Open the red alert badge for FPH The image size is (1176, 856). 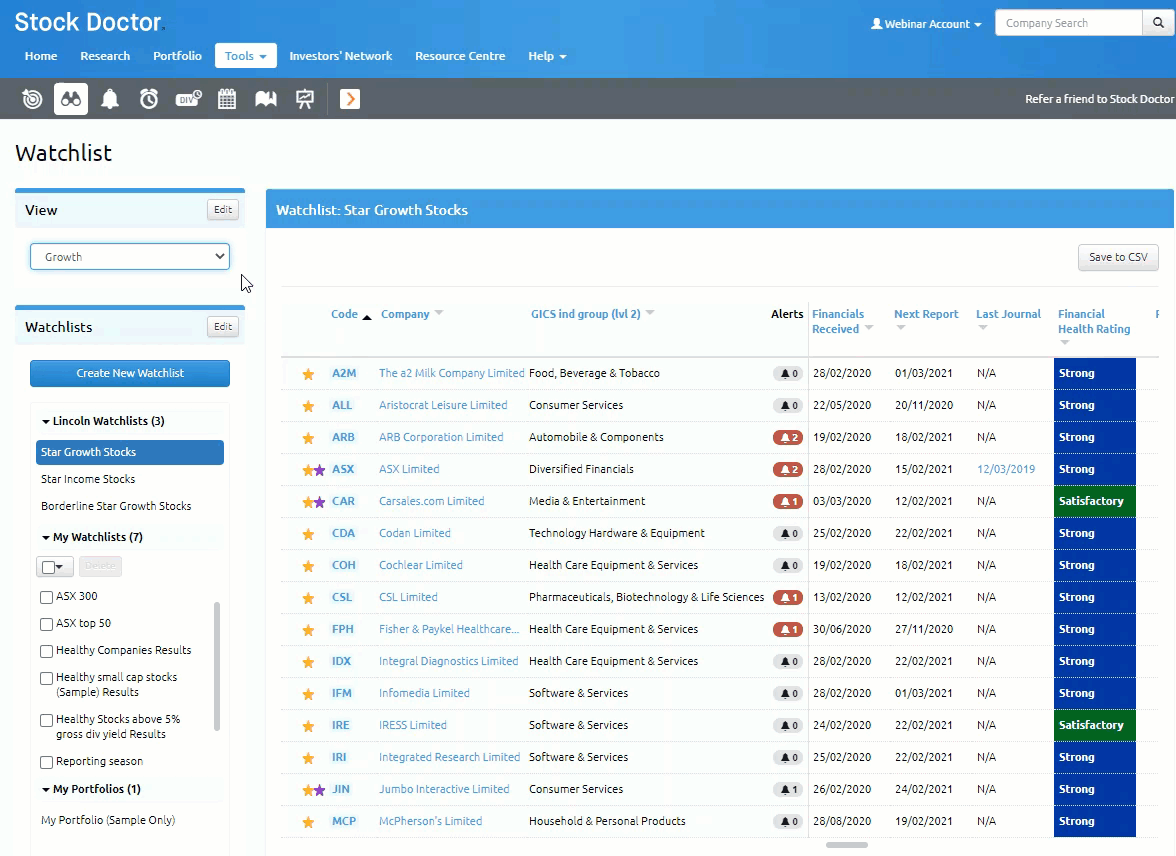788,629
